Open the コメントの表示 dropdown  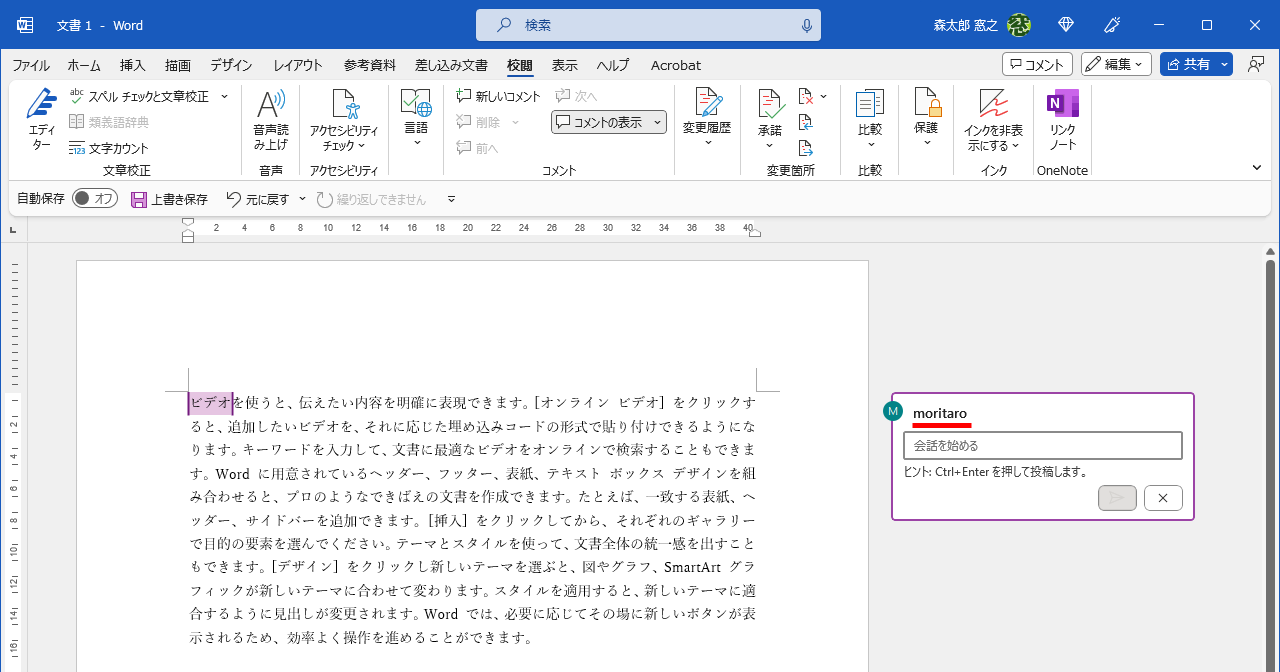pyautogui.click(x=608, y=121)
